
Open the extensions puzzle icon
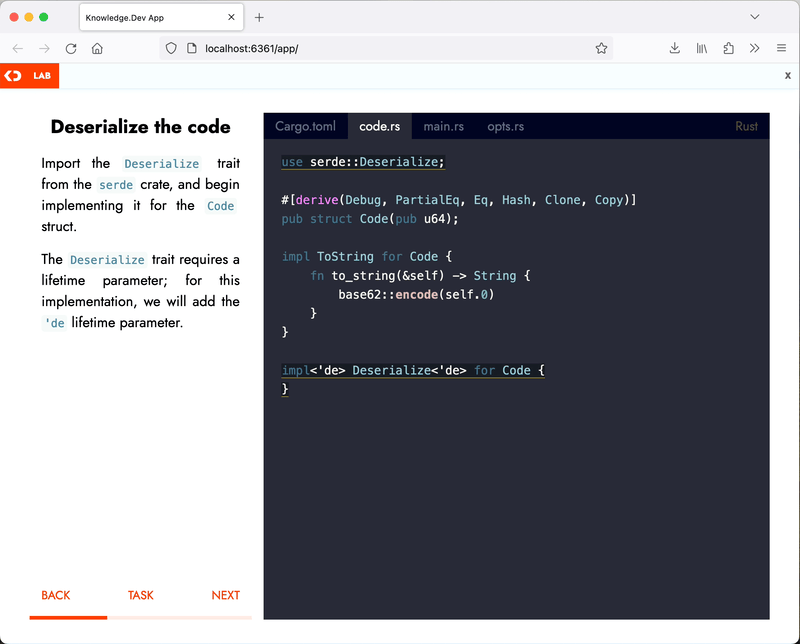728,48
